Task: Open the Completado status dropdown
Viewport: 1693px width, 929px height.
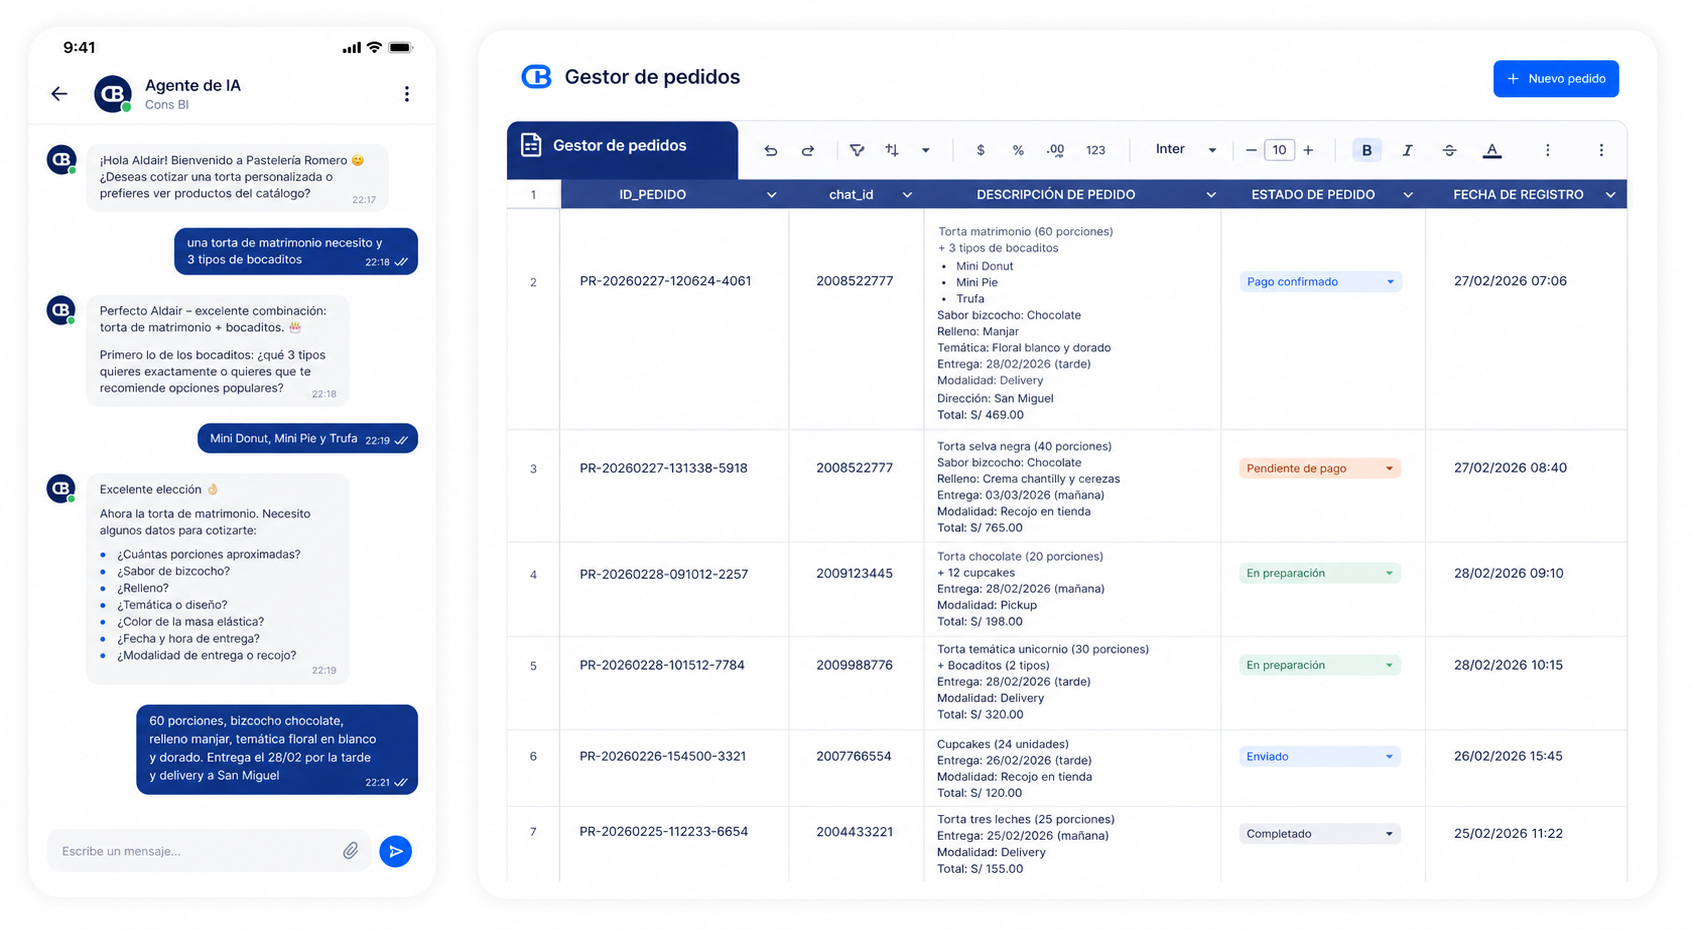Action: [1320, 833]
